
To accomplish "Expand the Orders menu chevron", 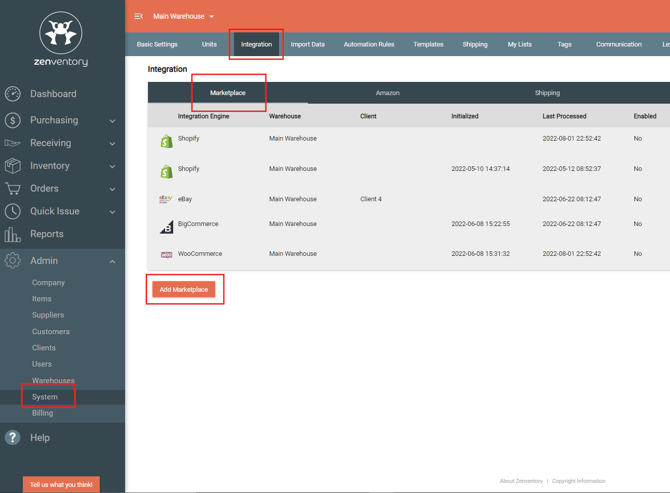I will click(112, 189).
